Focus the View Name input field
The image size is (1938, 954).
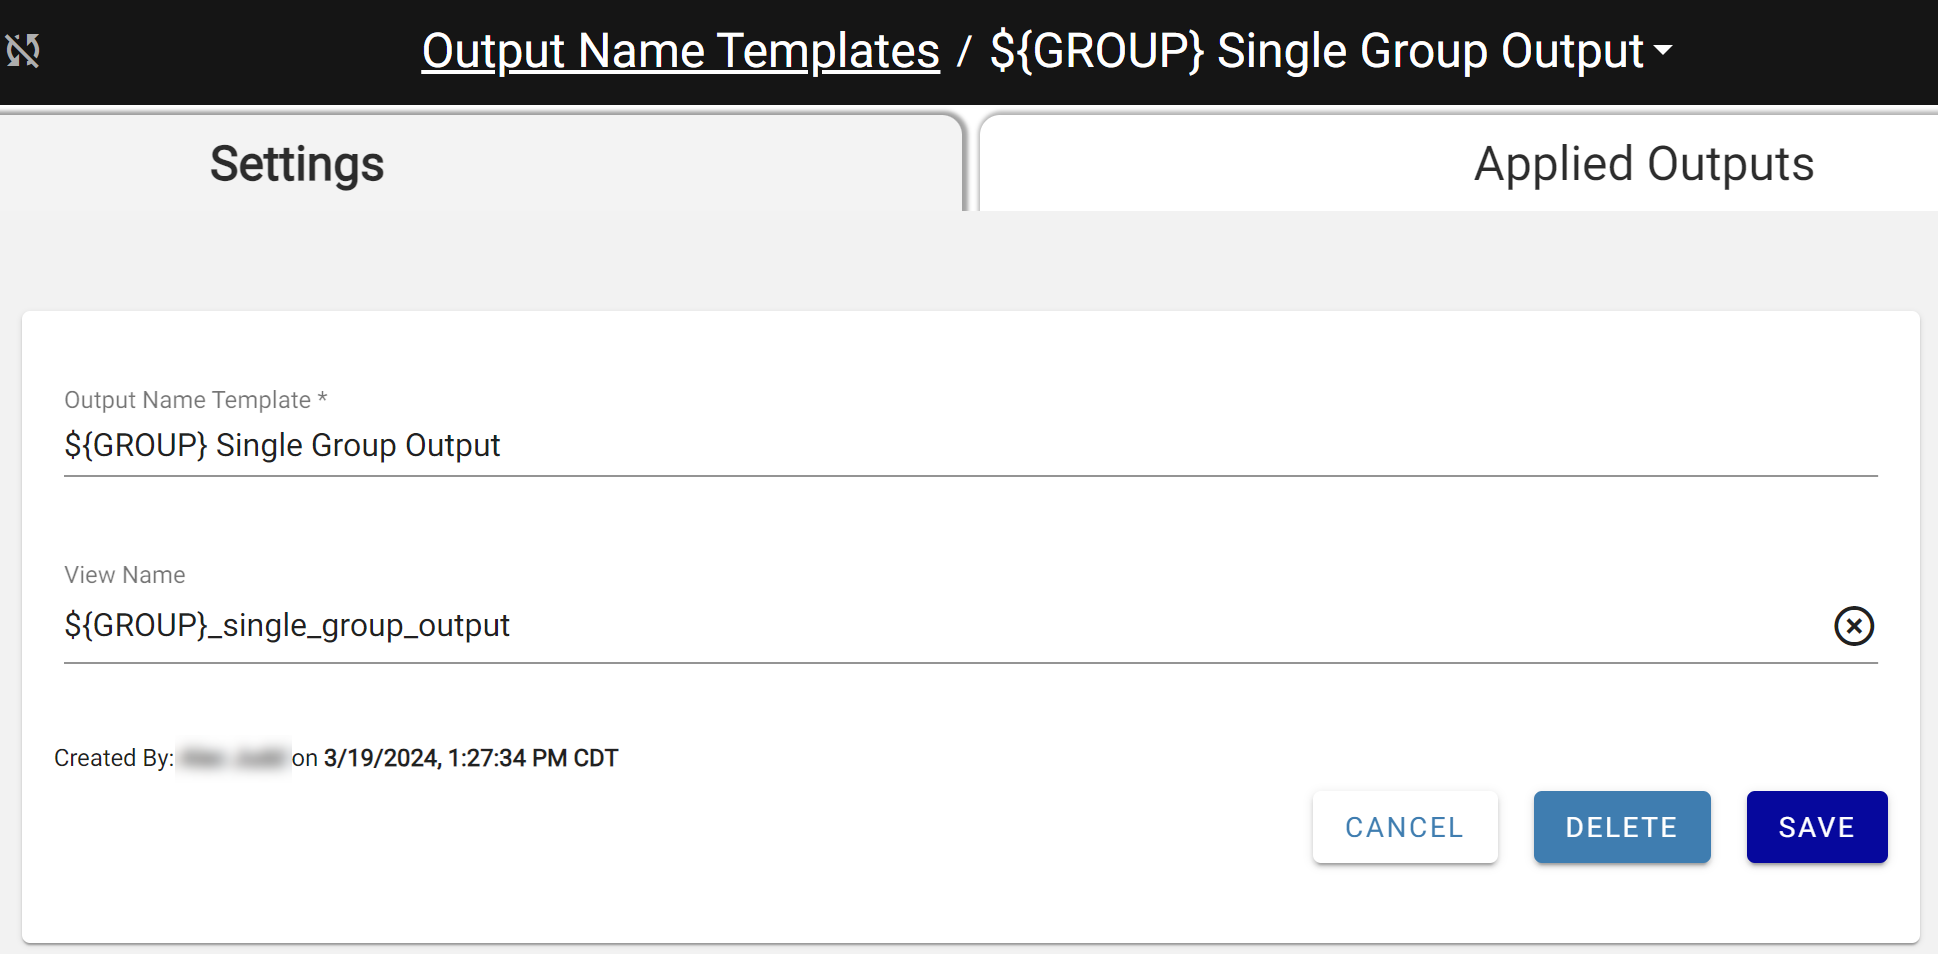(x=945, y=626)
